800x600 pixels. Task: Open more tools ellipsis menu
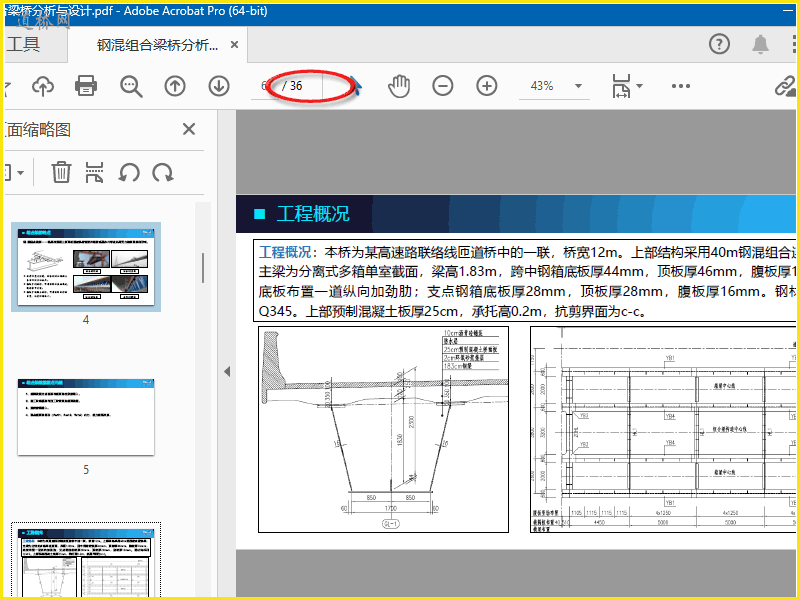tap(681, 86)
